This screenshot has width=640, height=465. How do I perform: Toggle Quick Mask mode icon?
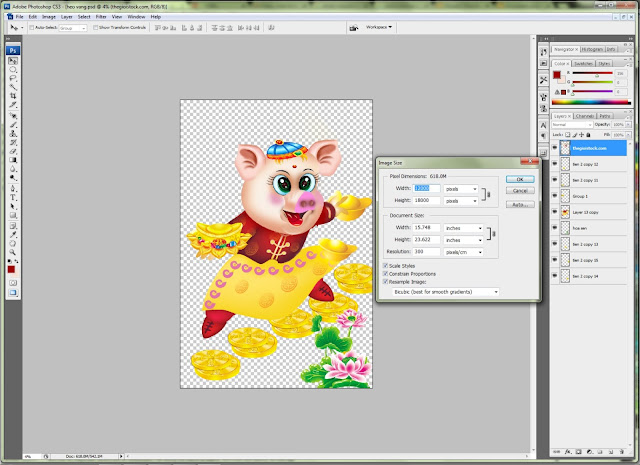point(13,283)
